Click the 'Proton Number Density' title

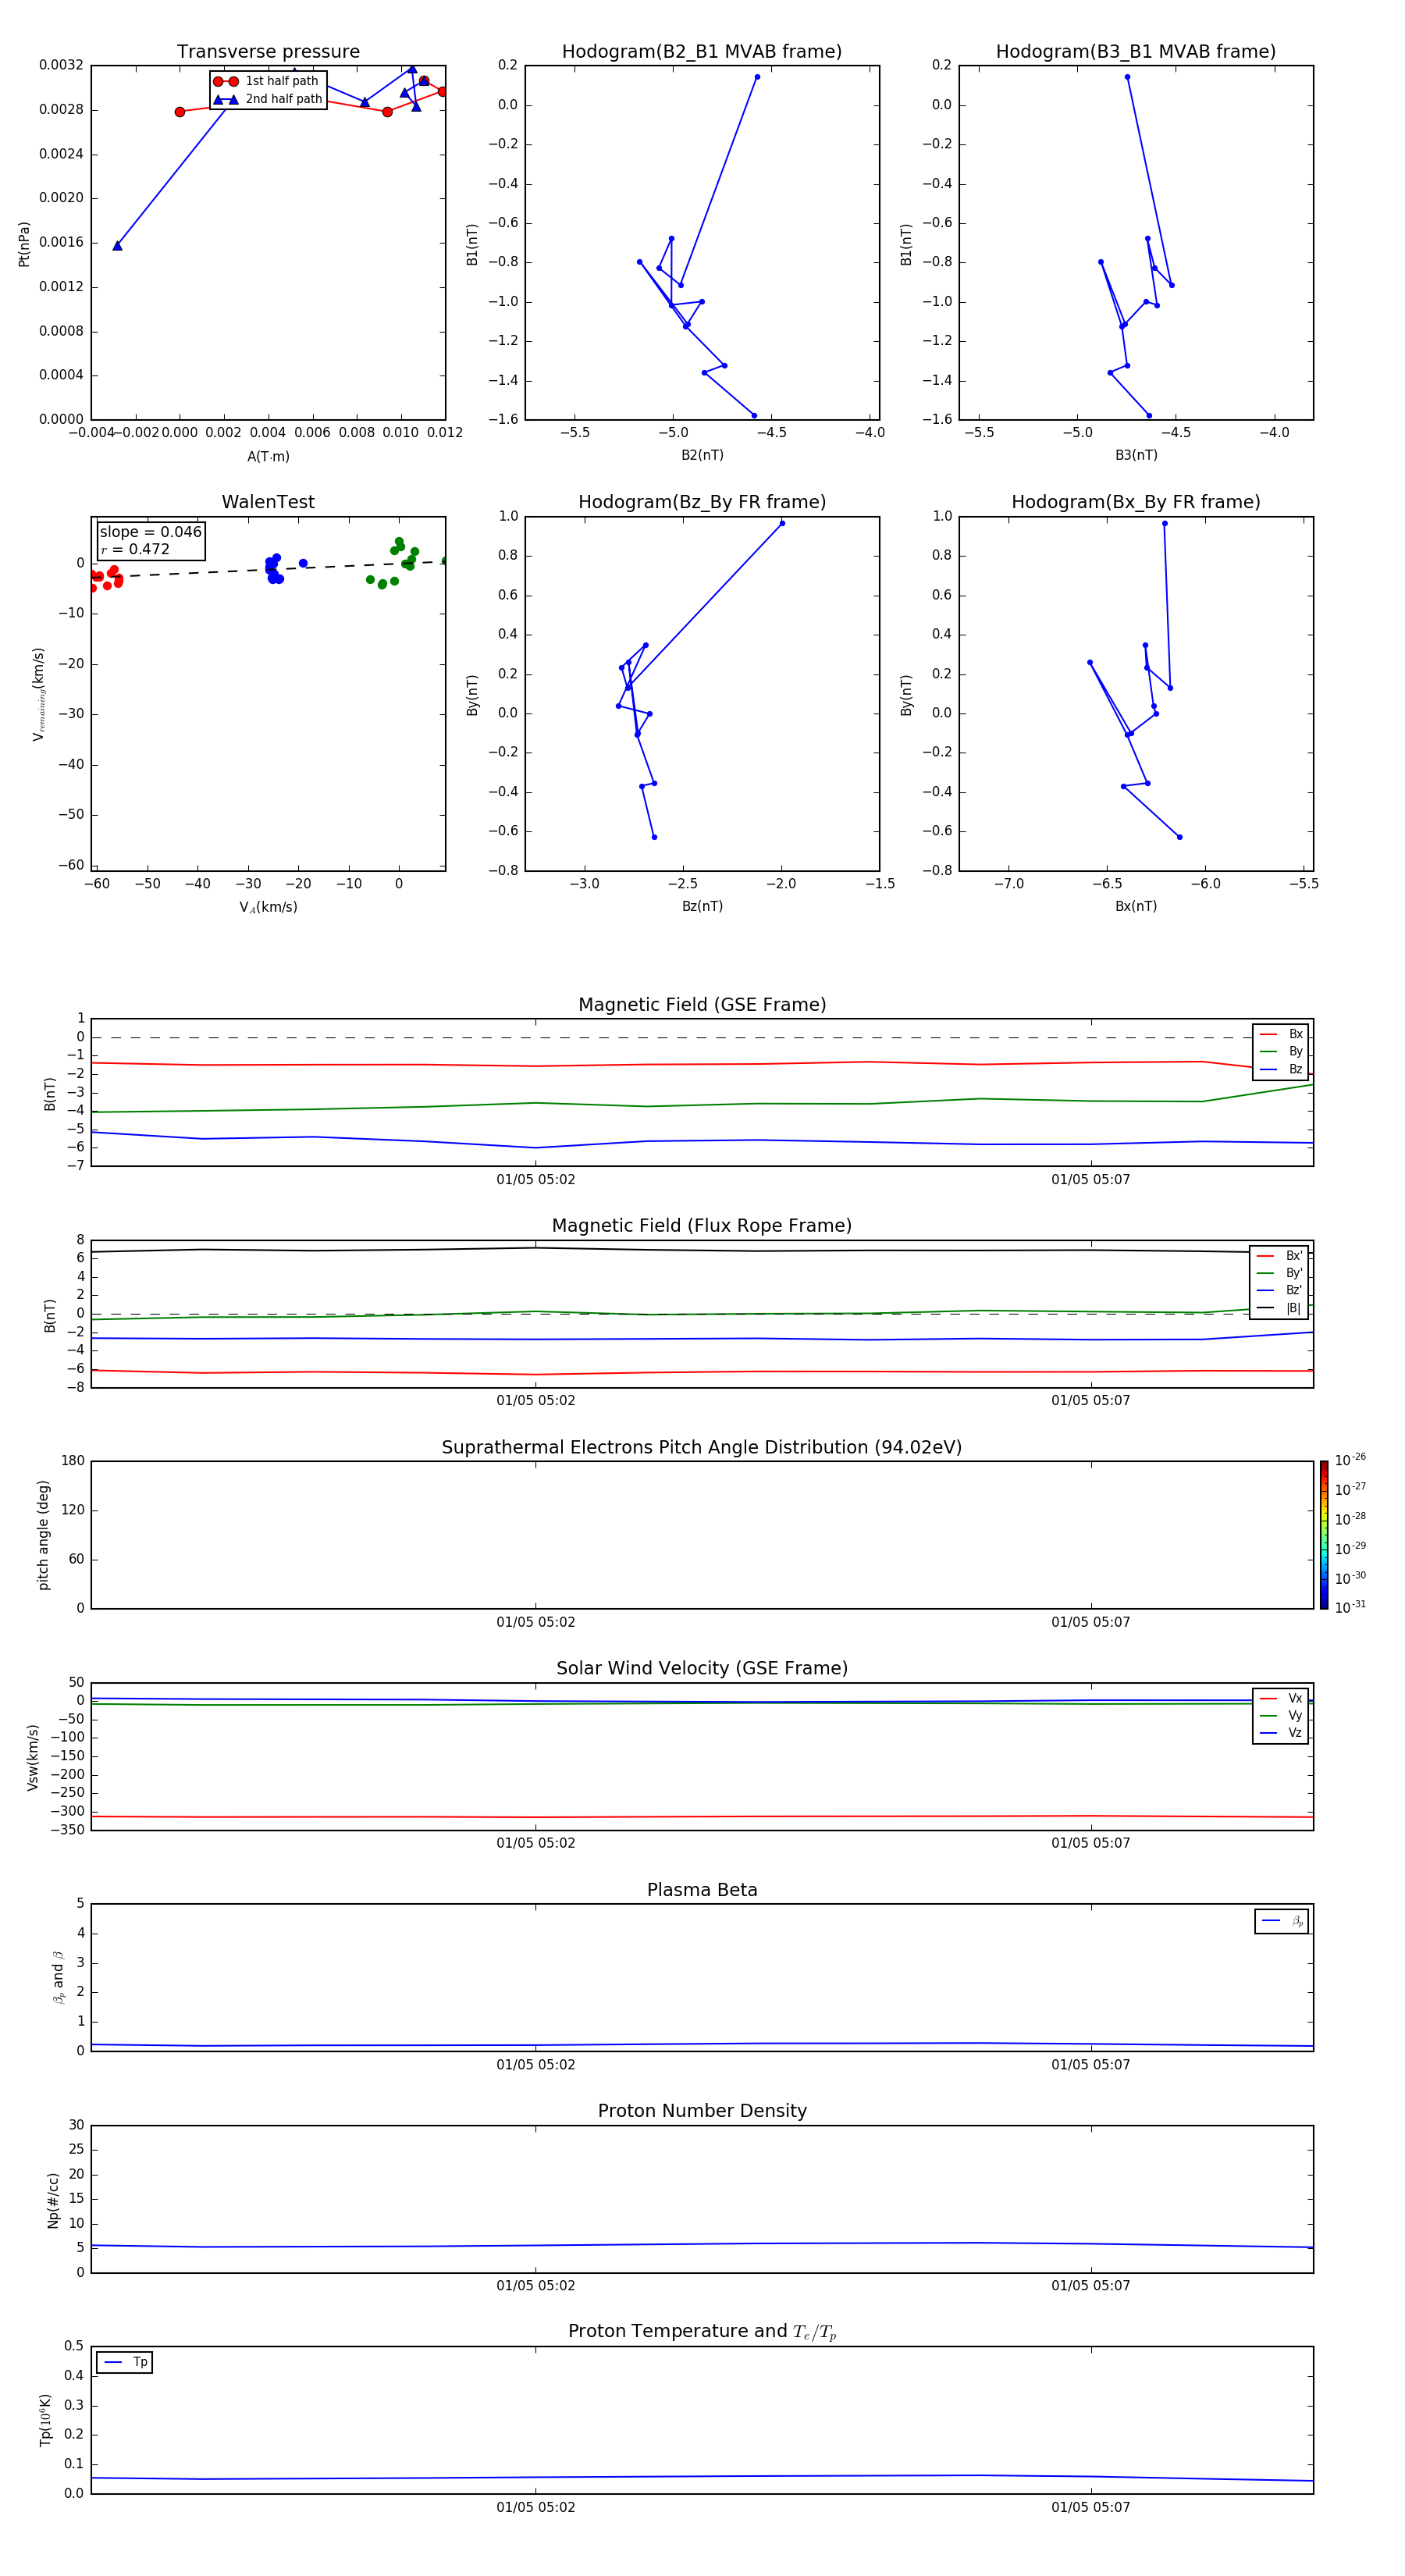(x=702, y=2110)
